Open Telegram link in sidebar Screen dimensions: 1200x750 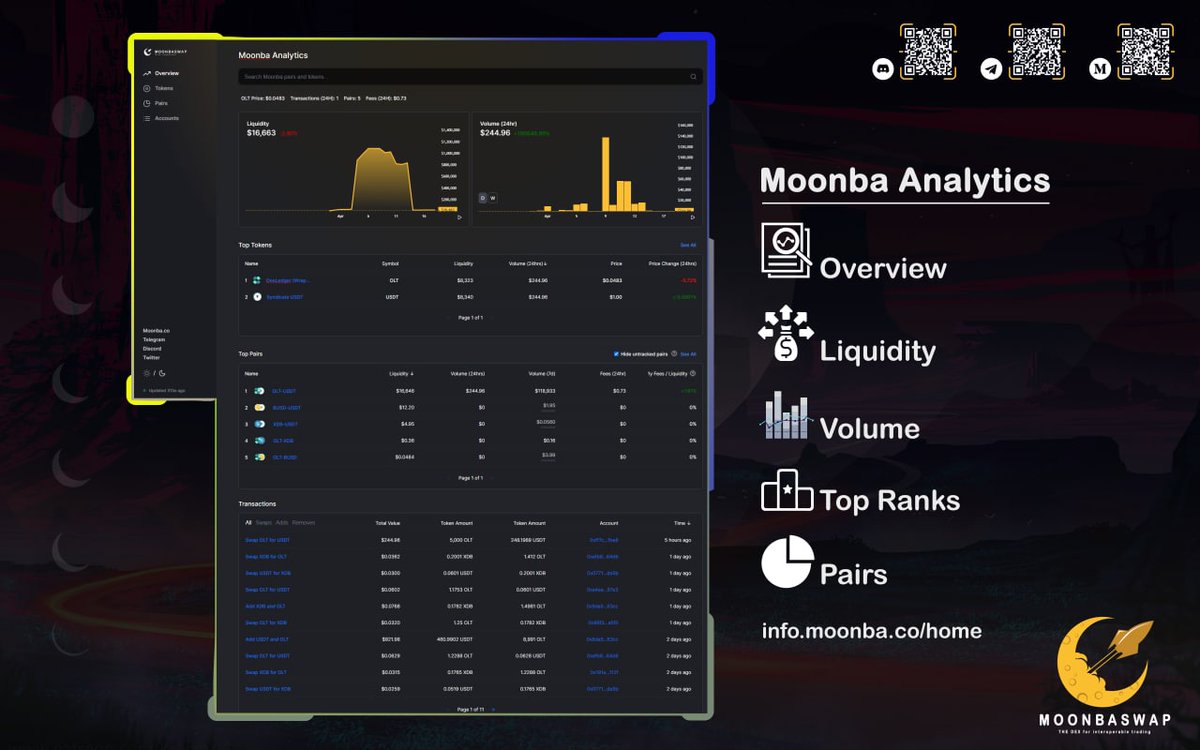pos(154,339)
